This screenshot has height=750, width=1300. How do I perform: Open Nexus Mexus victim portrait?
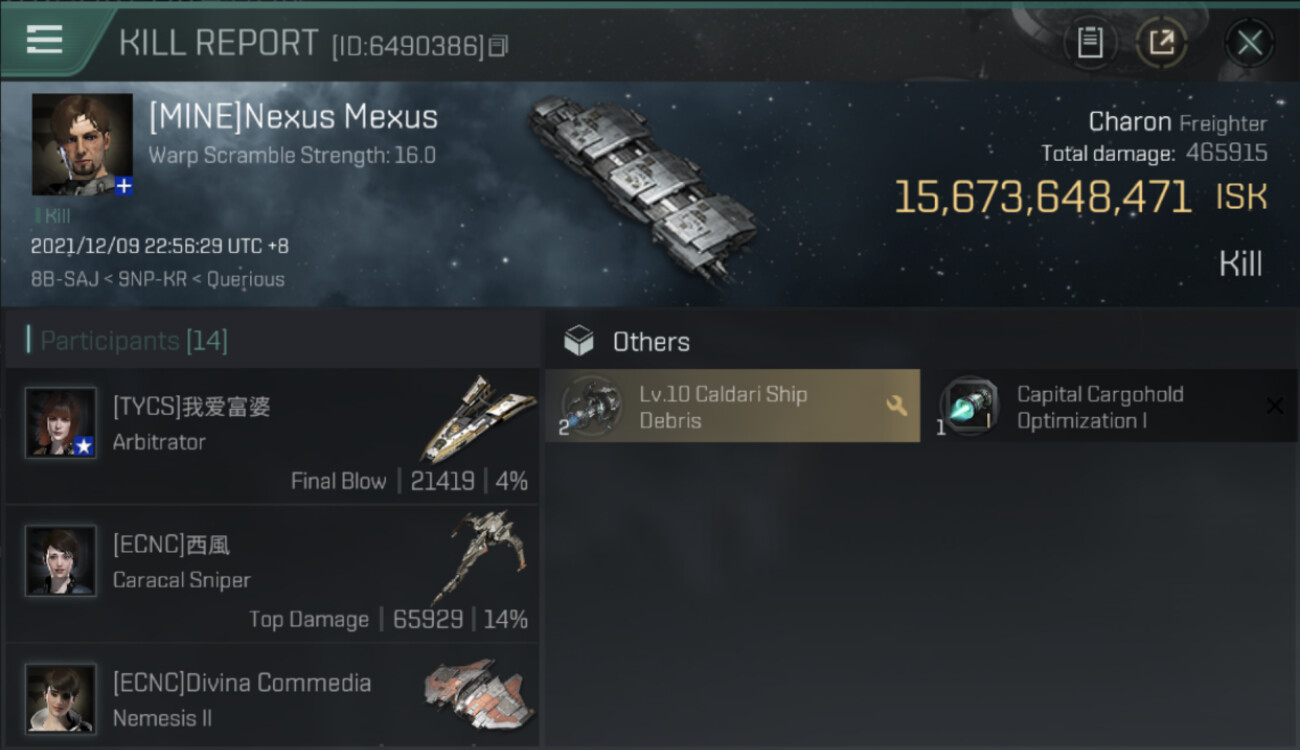(81, 144)
